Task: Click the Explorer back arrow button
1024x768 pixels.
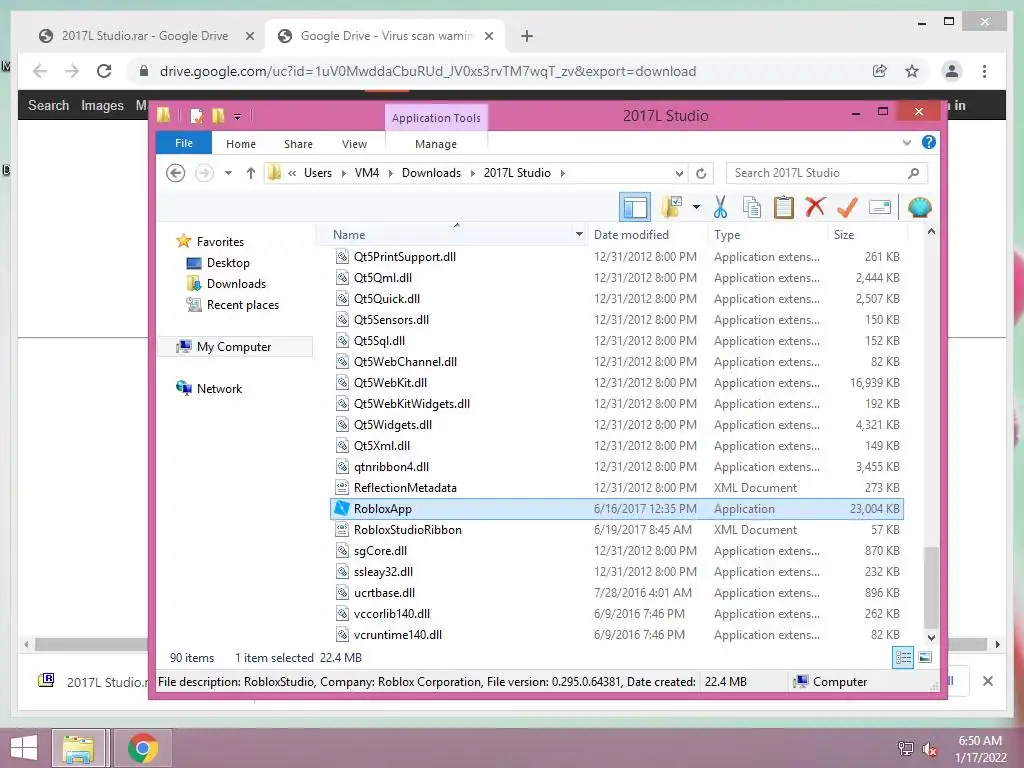Action: pyautogui.click(x=175, y=173)
